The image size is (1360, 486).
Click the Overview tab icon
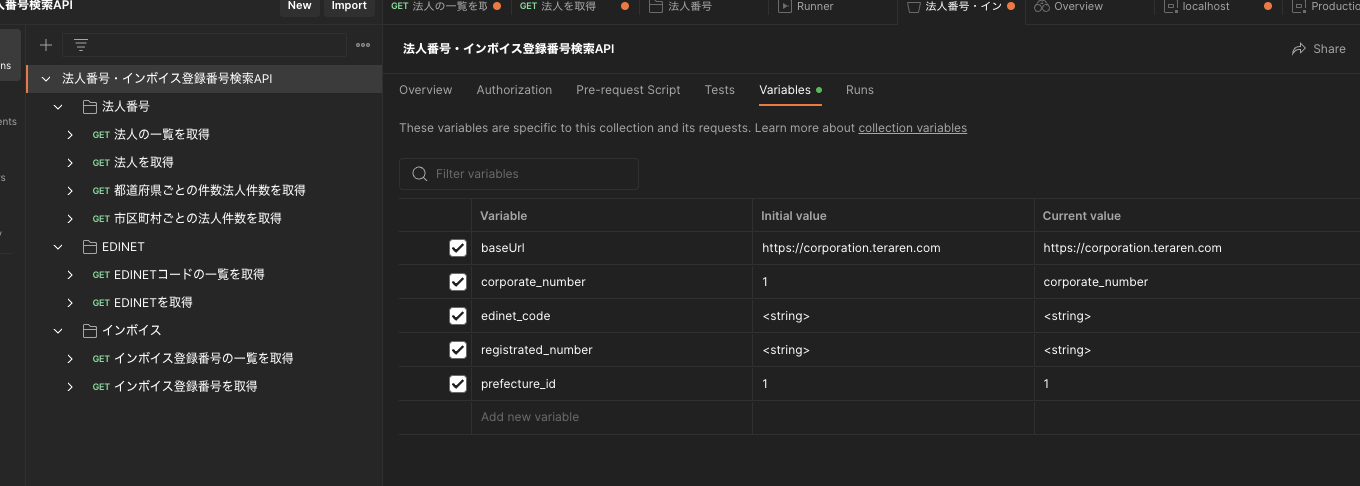click(x=1042, y=6)
